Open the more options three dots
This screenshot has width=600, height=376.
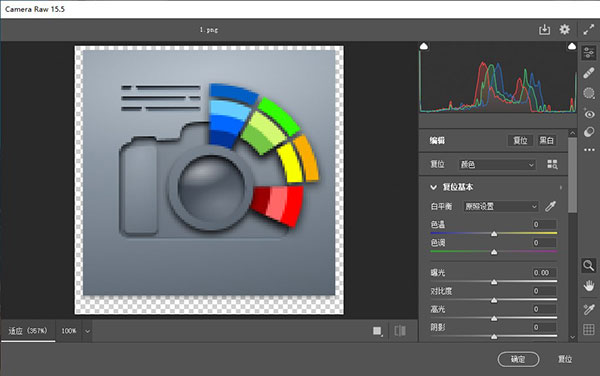click(x=589, y=150)
